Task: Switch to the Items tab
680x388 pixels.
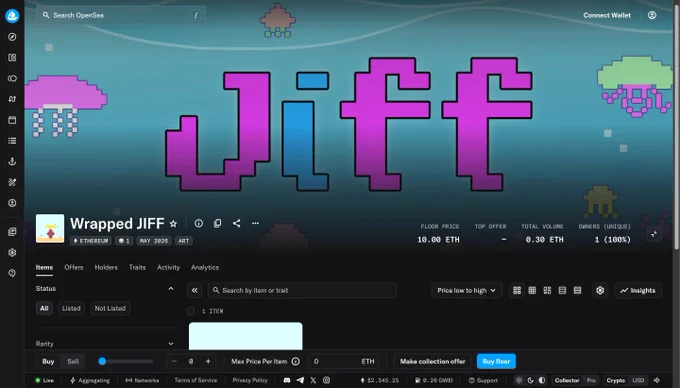Action: pos(44,267)
